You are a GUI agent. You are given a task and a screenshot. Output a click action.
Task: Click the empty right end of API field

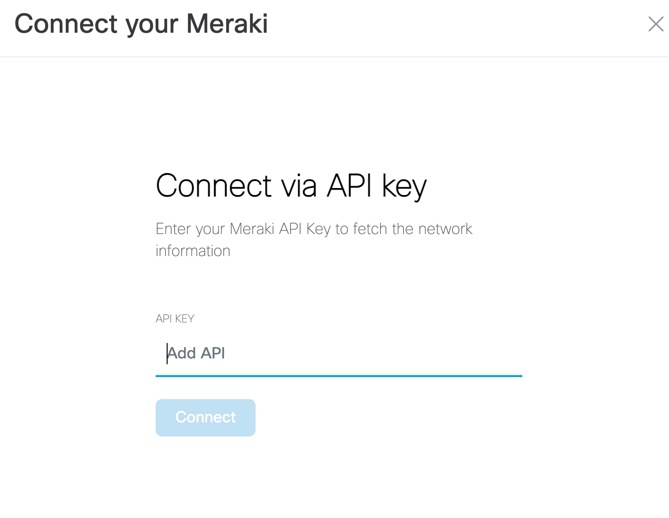click(x=490, y=353)
